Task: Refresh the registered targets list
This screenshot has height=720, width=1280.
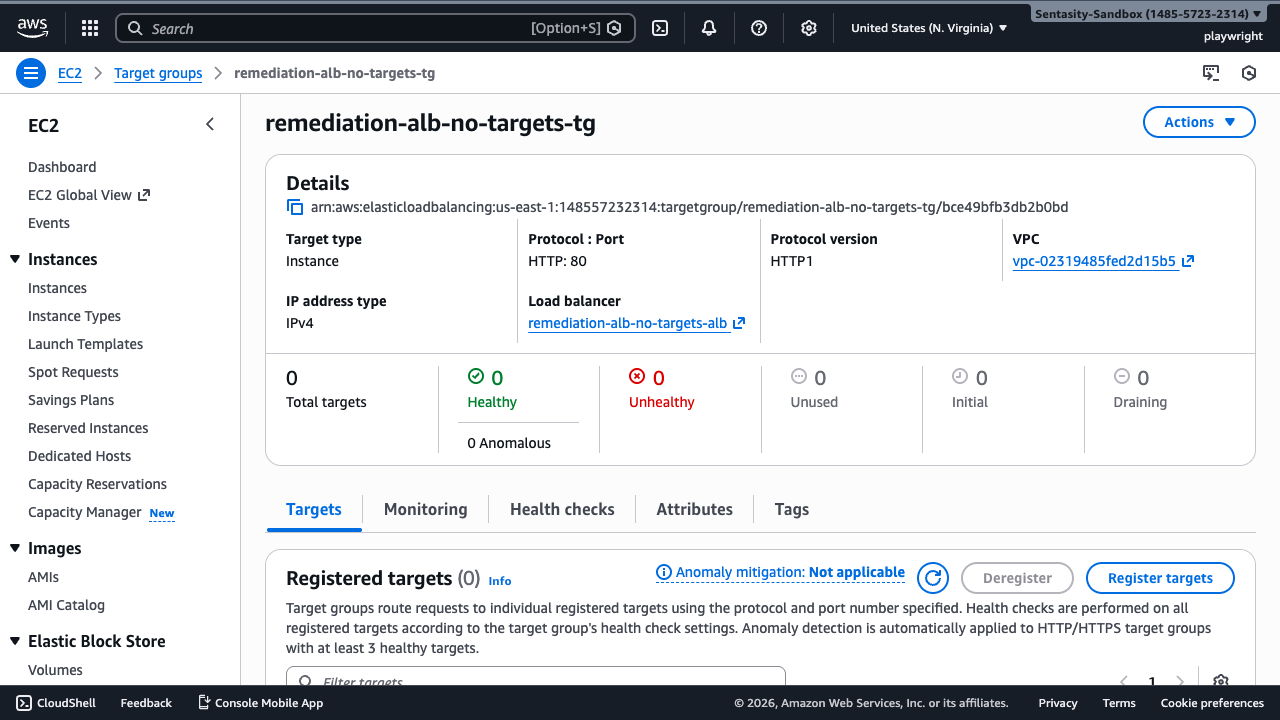Action: [933, 578]
